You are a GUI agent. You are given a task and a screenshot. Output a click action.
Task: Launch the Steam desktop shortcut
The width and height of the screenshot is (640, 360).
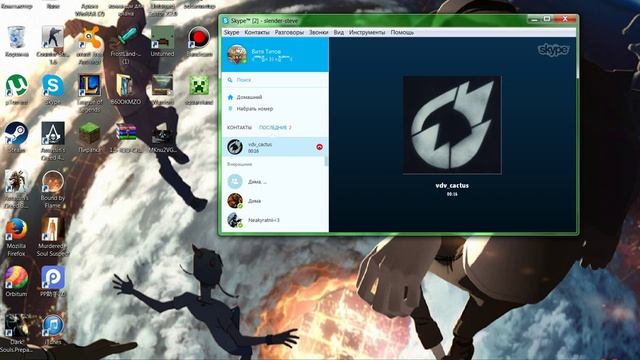coord(17,133)
